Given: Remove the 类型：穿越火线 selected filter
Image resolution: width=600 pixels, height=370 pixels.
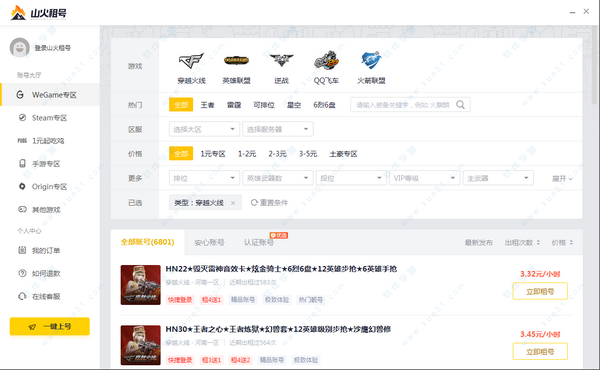Looking at the screenshot, I should click(233, 203).
